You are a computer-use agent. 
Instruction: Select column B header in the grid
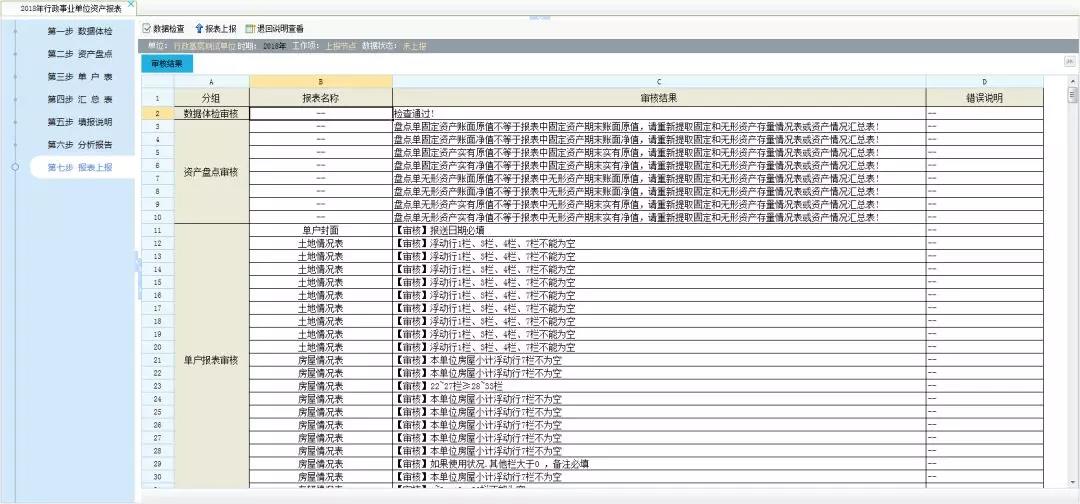pyautogui.click(x=320, y=81)
